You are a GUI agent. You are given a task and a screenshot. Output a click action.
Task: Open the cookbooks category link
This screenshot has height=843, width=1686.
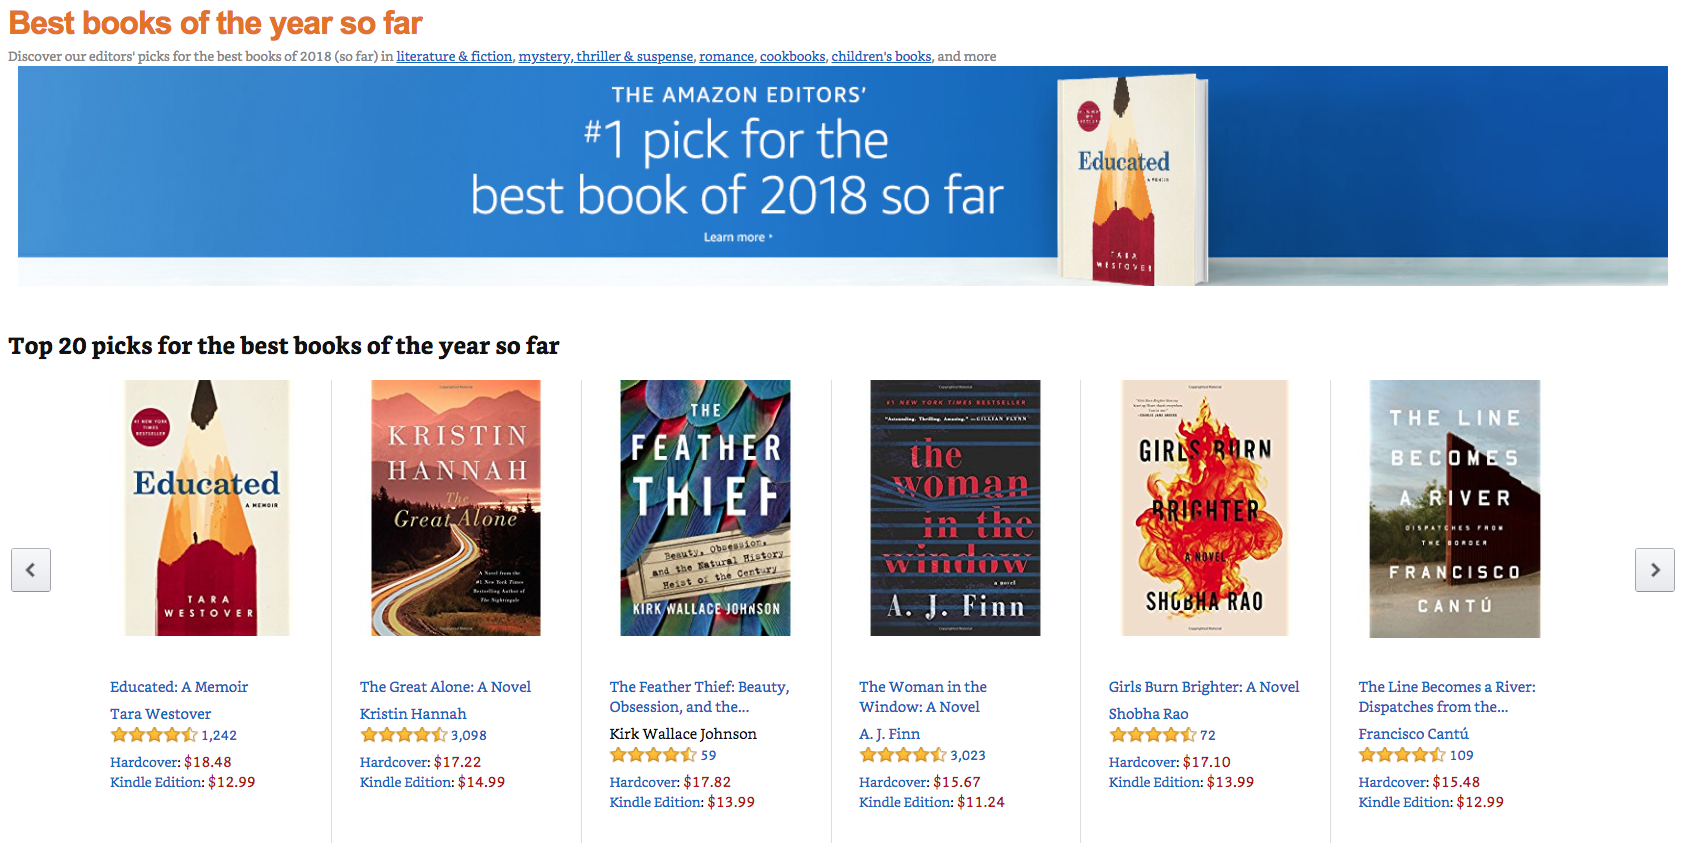pos(792,56)
